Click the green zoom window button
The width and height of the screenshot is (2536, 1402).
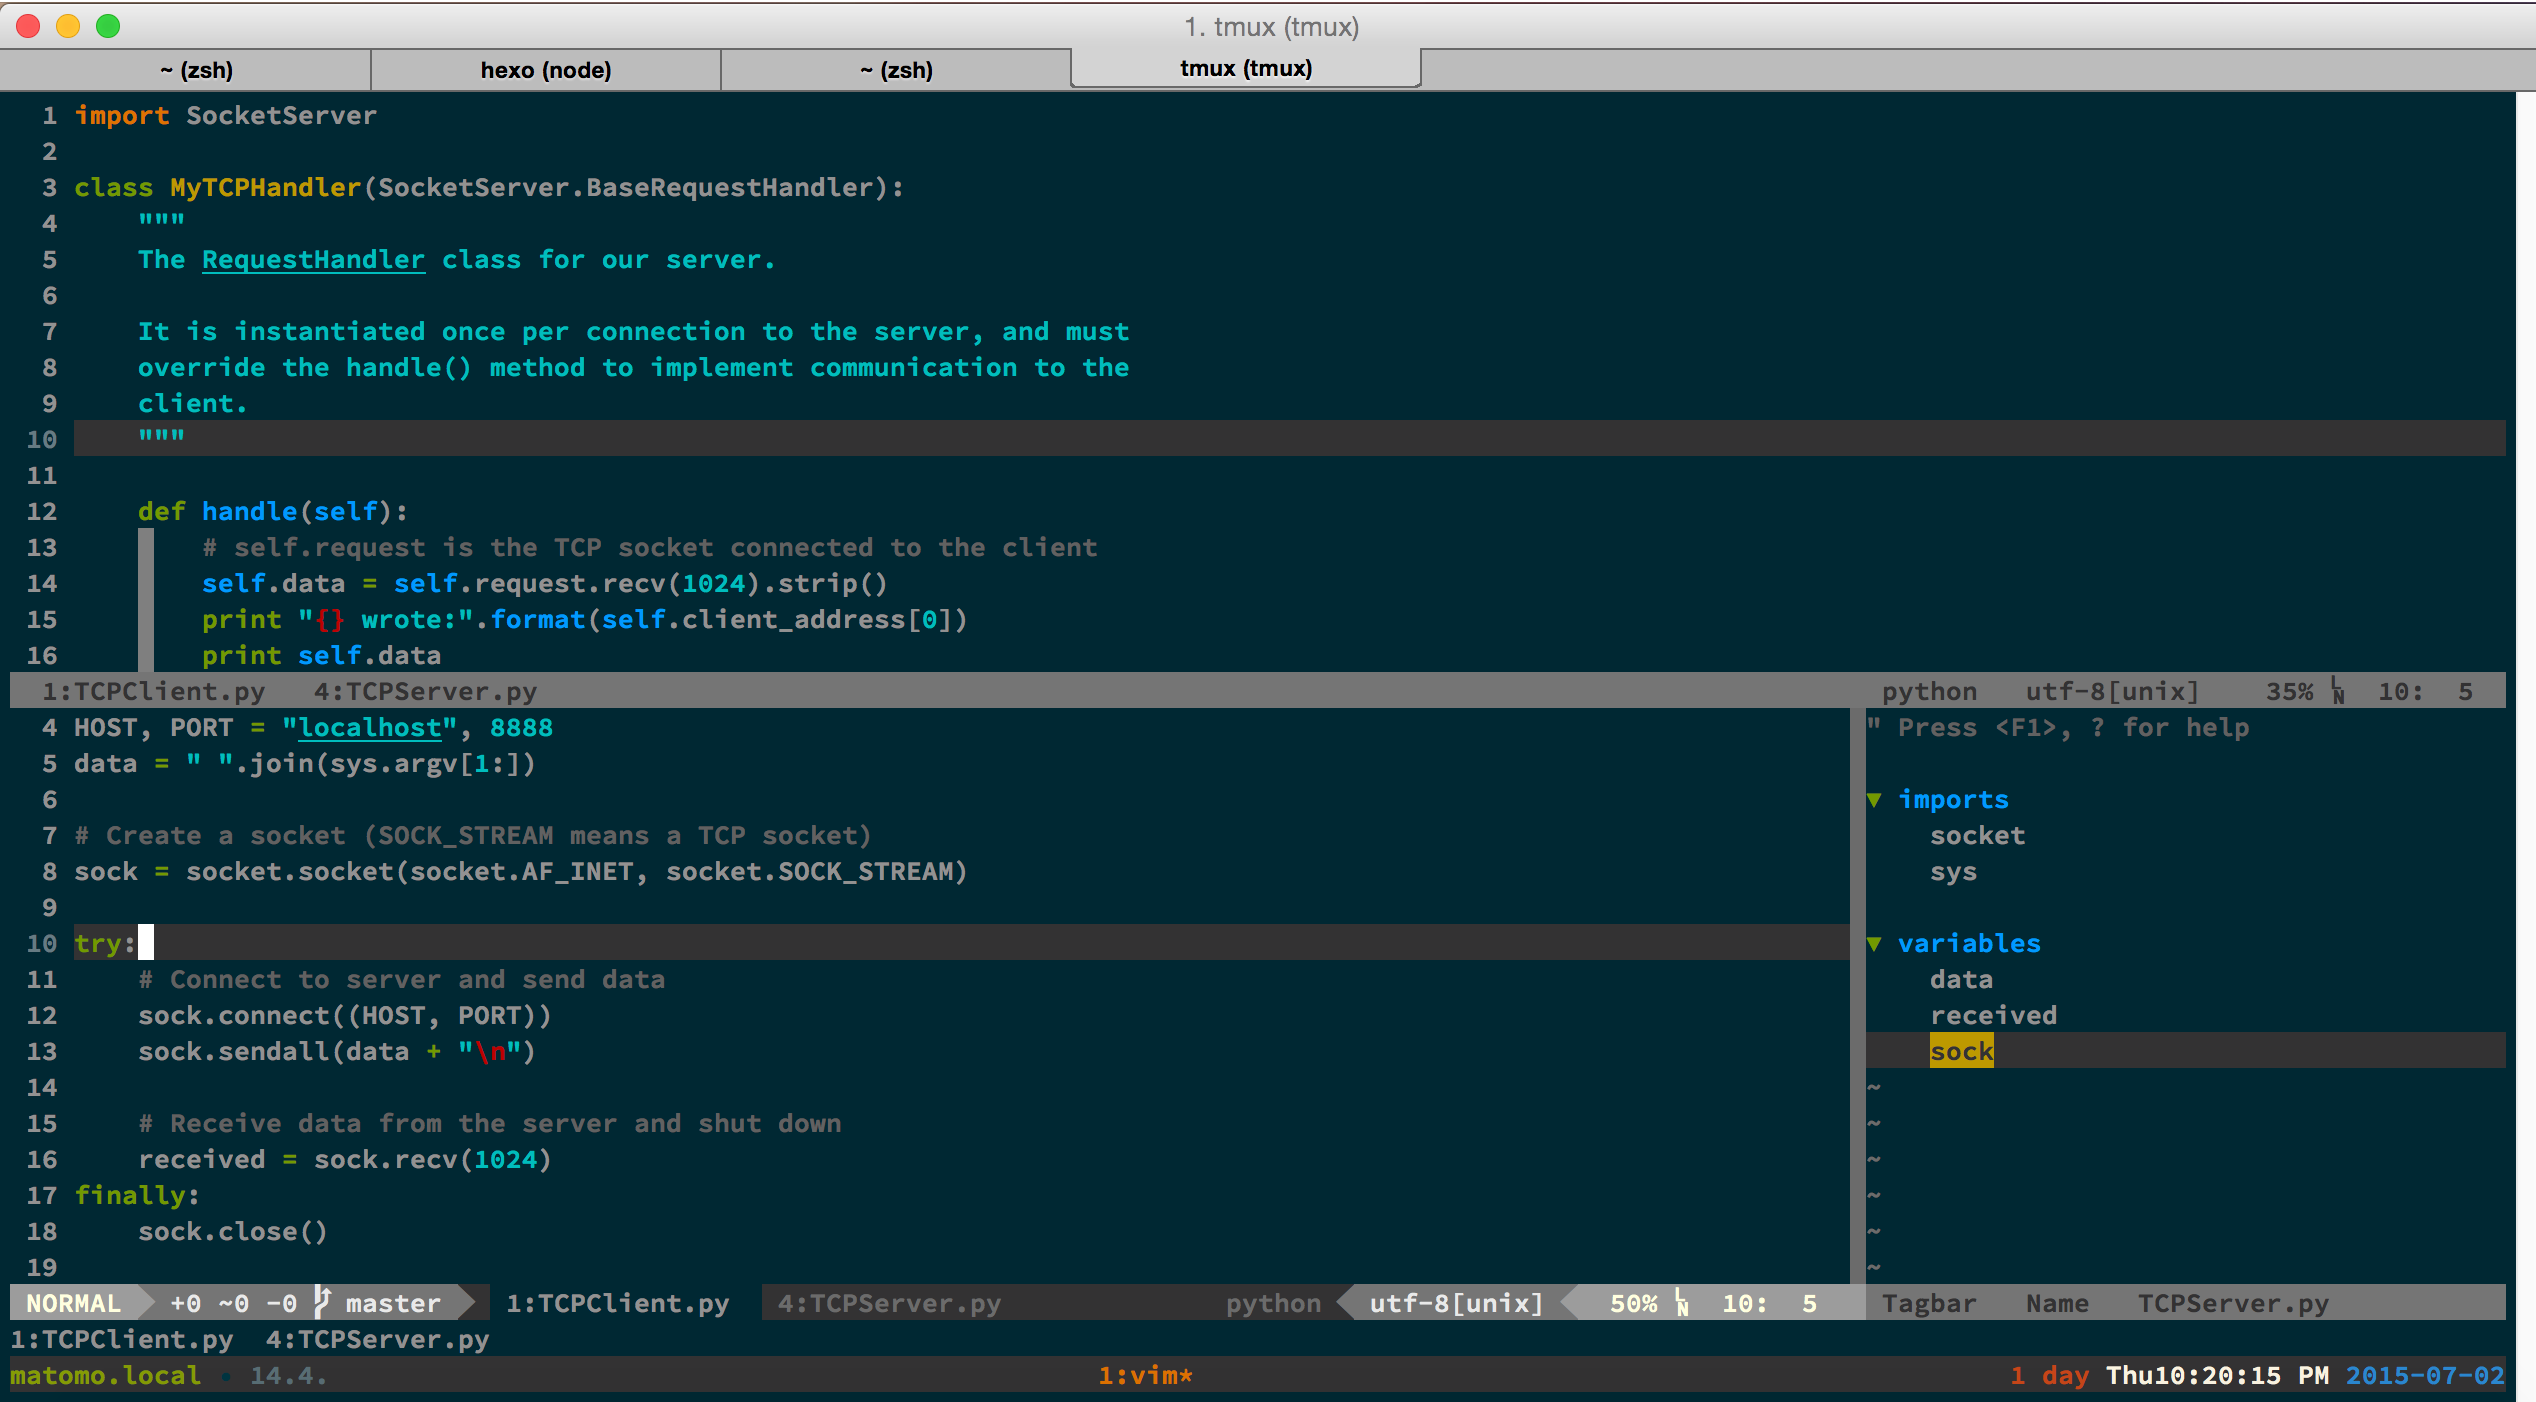point(108,26)
